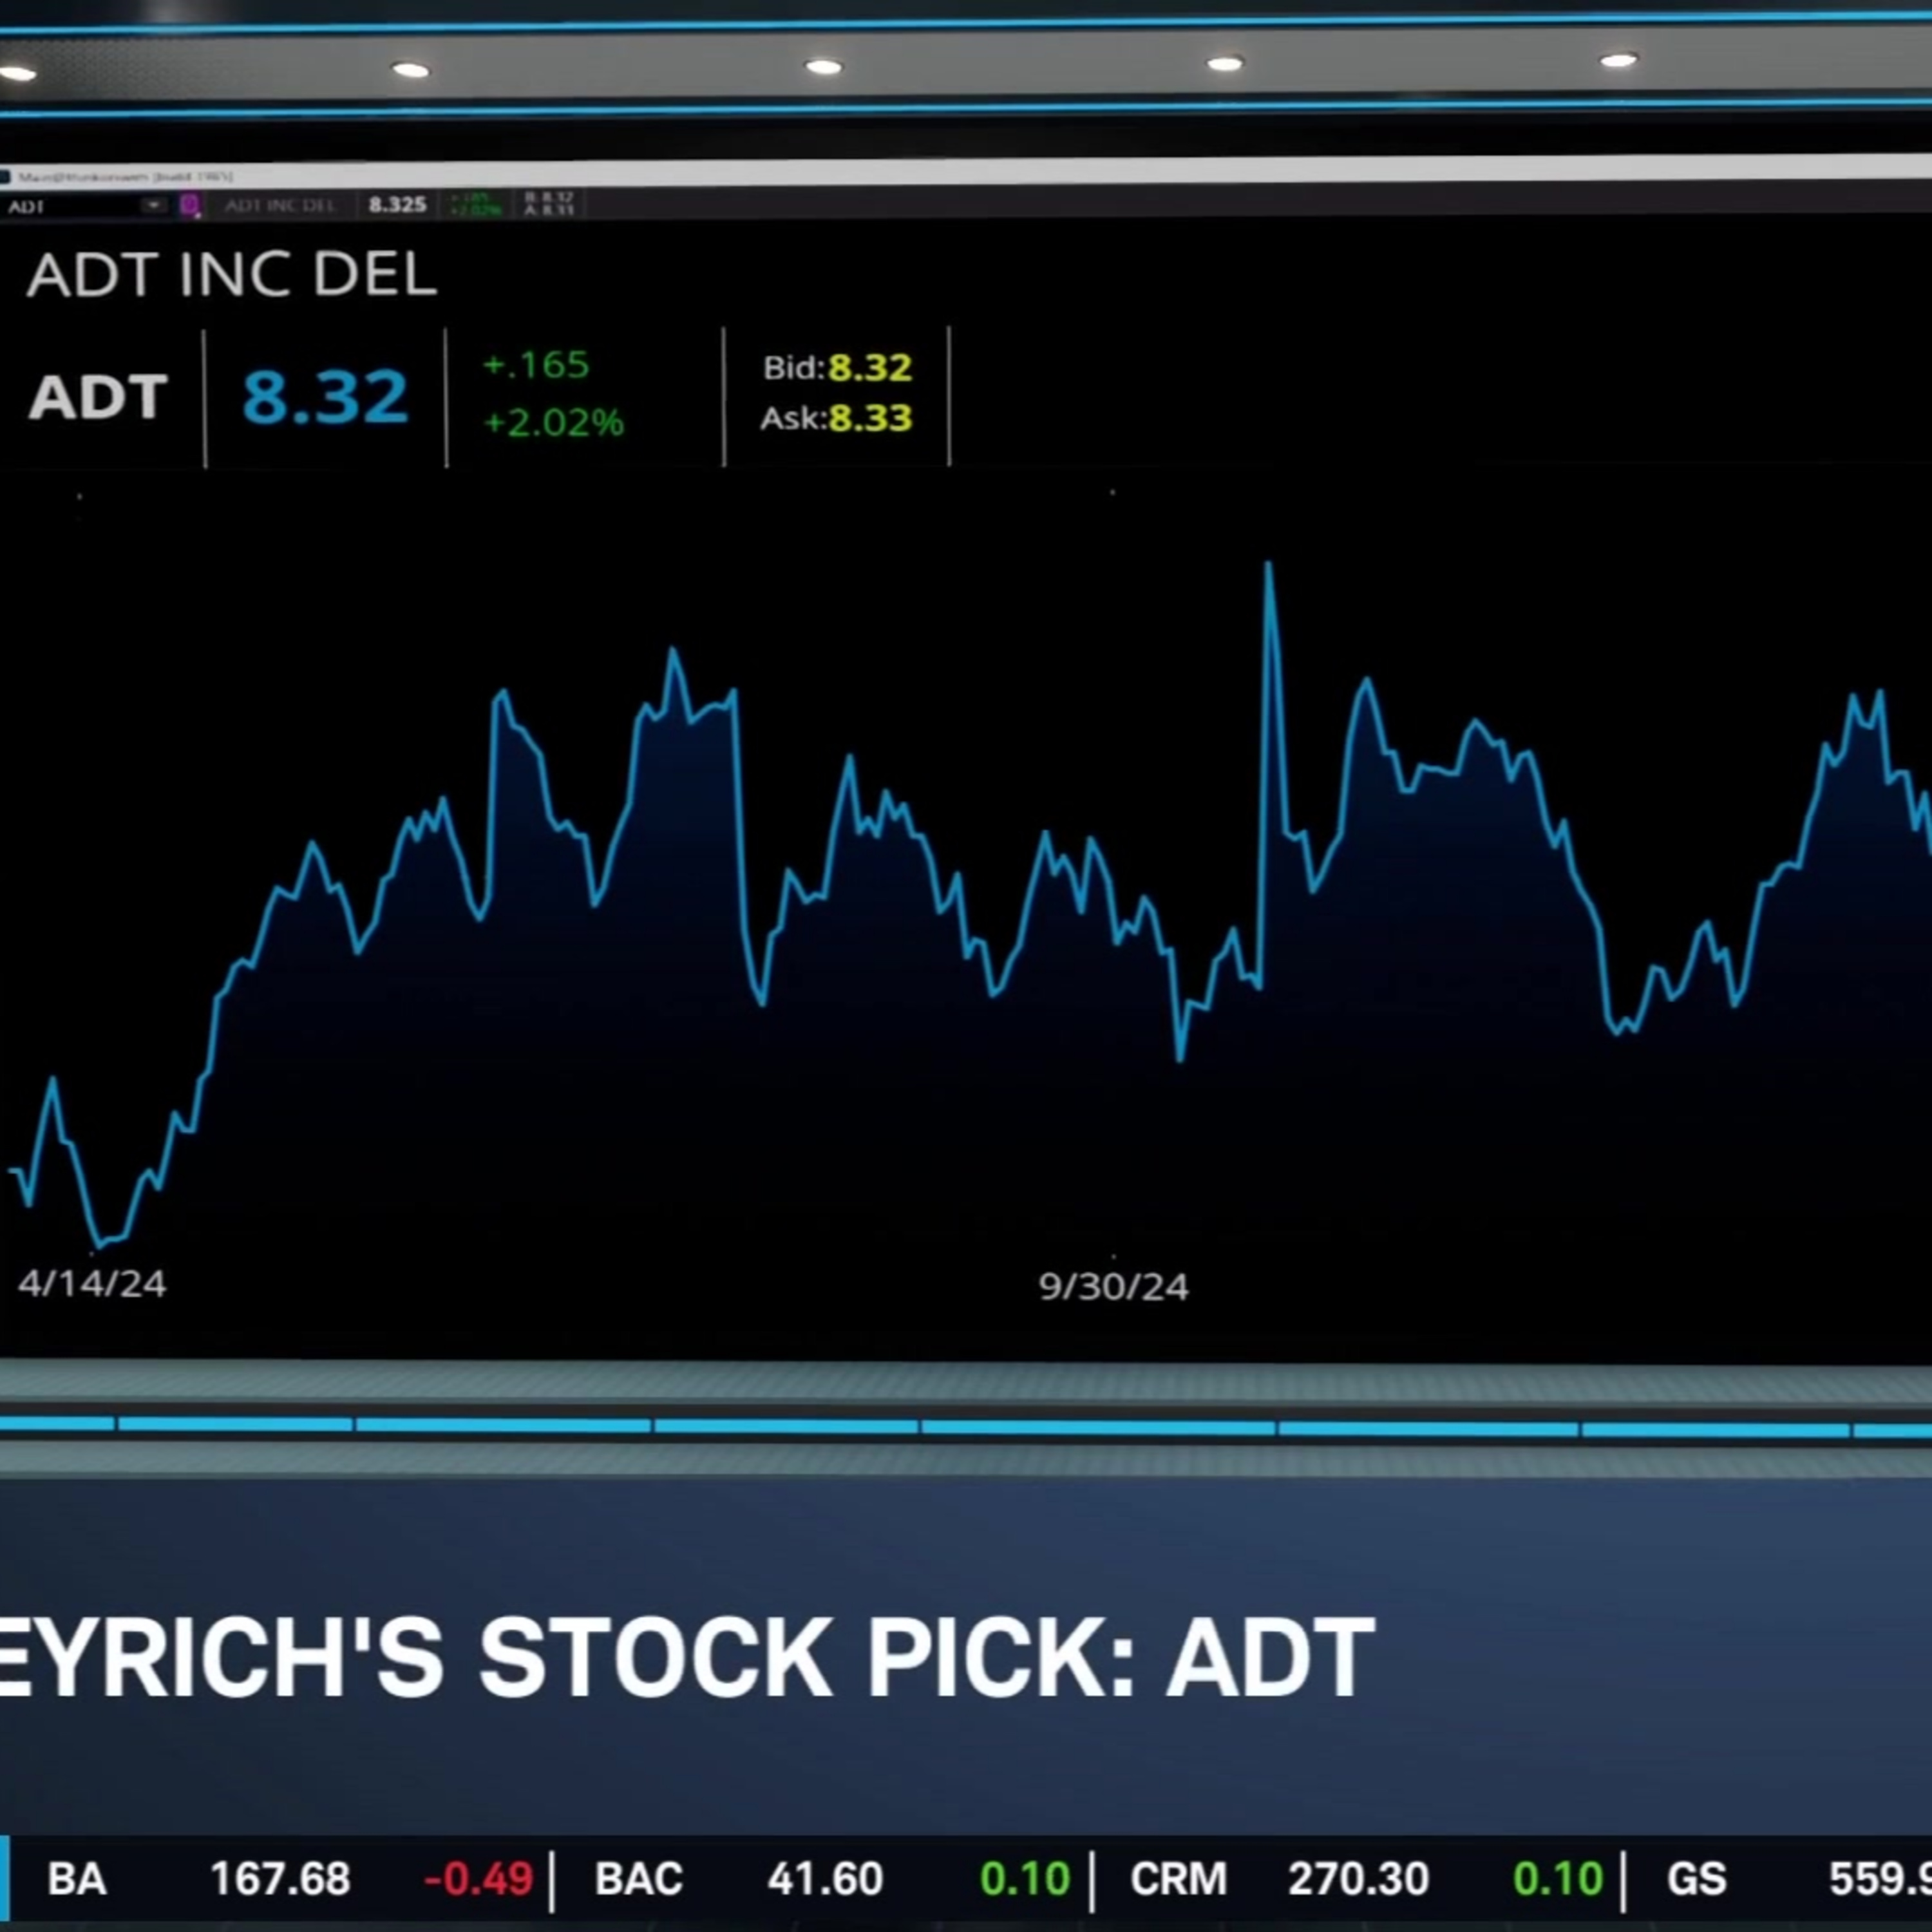Click the 4/14/24 date marker on chart
Screen dimensions: 1932x1932
click(x=92, y=1283)
